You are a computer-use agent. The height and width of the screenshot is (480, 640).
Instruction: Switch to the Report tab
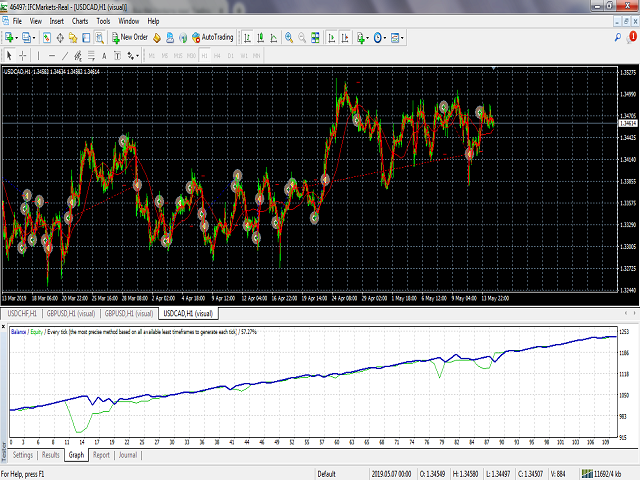(x=101, y=455)
